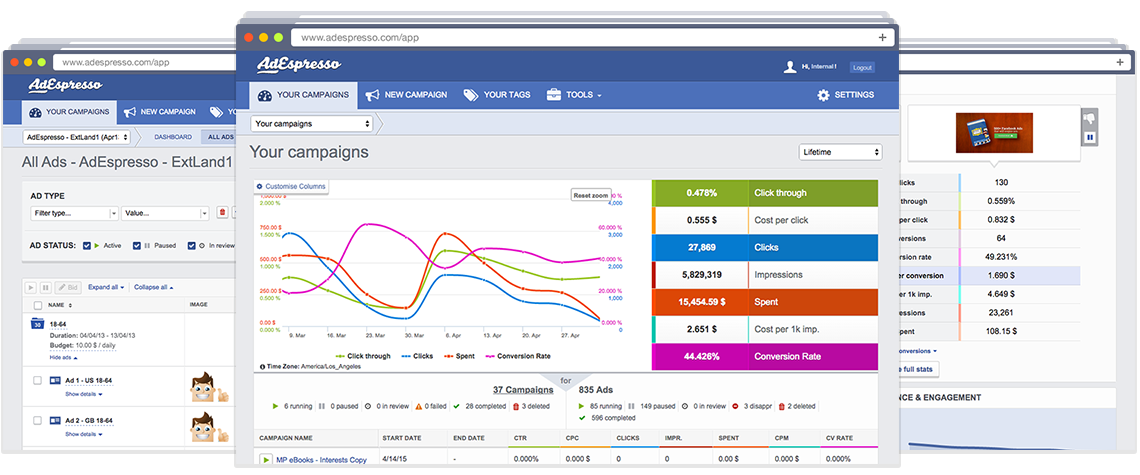Open the Lifetime date range dropdown
Viewport: 1140px width, 475px height.
point(840,152)
